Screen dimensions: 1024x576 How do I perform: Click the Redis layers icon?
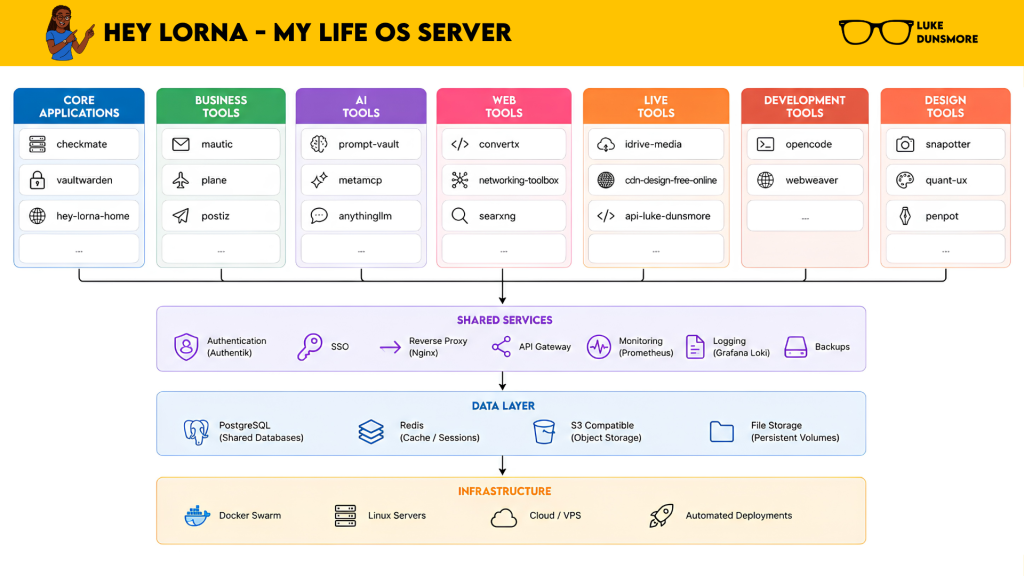(371, 432)
